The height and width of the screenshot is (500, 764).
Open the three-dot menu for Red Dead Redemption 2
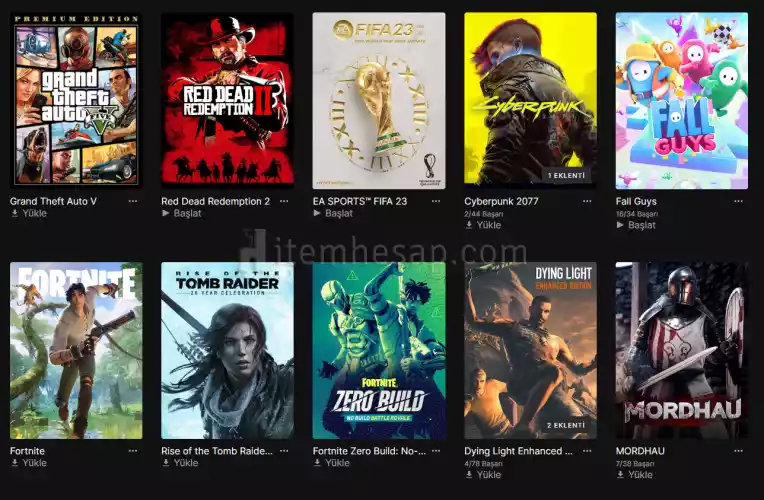[x=284, y=201]
